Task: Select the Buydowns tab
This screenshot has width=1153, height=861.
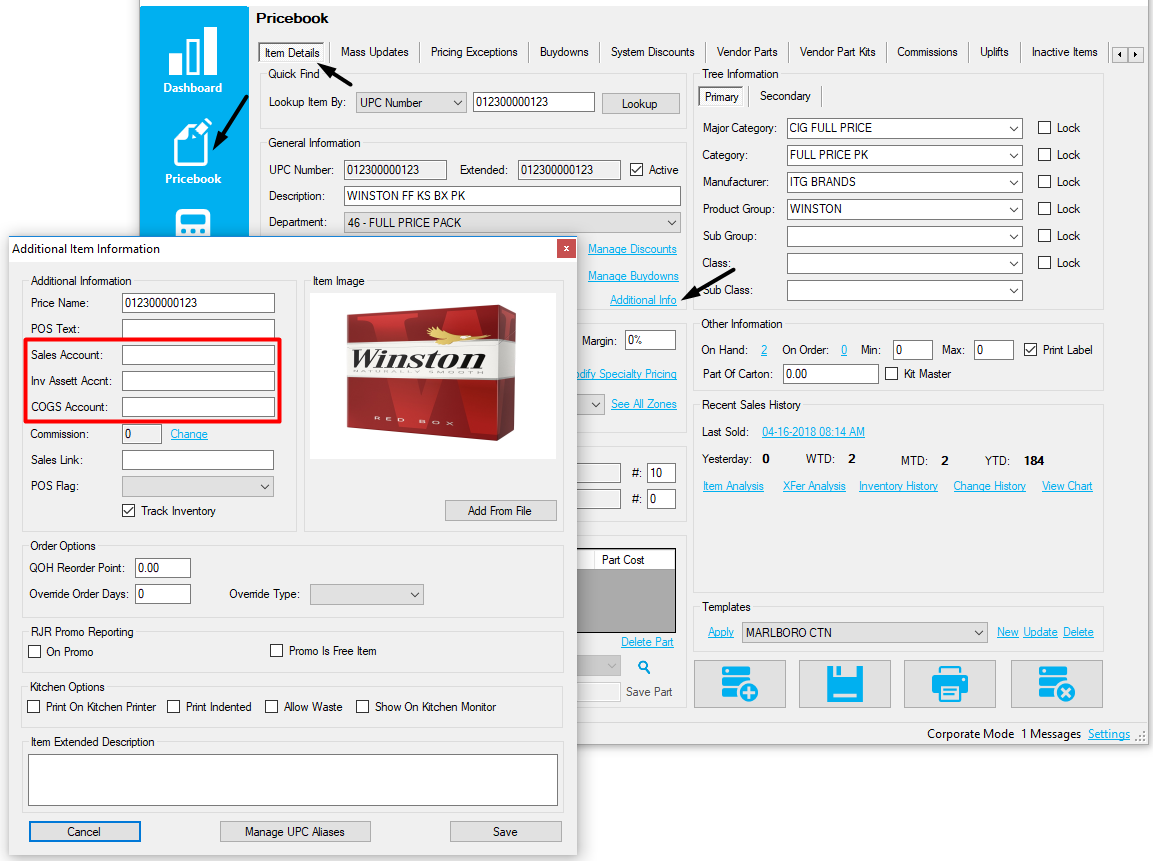Action: pyautogui.click(x=564, y=52)
